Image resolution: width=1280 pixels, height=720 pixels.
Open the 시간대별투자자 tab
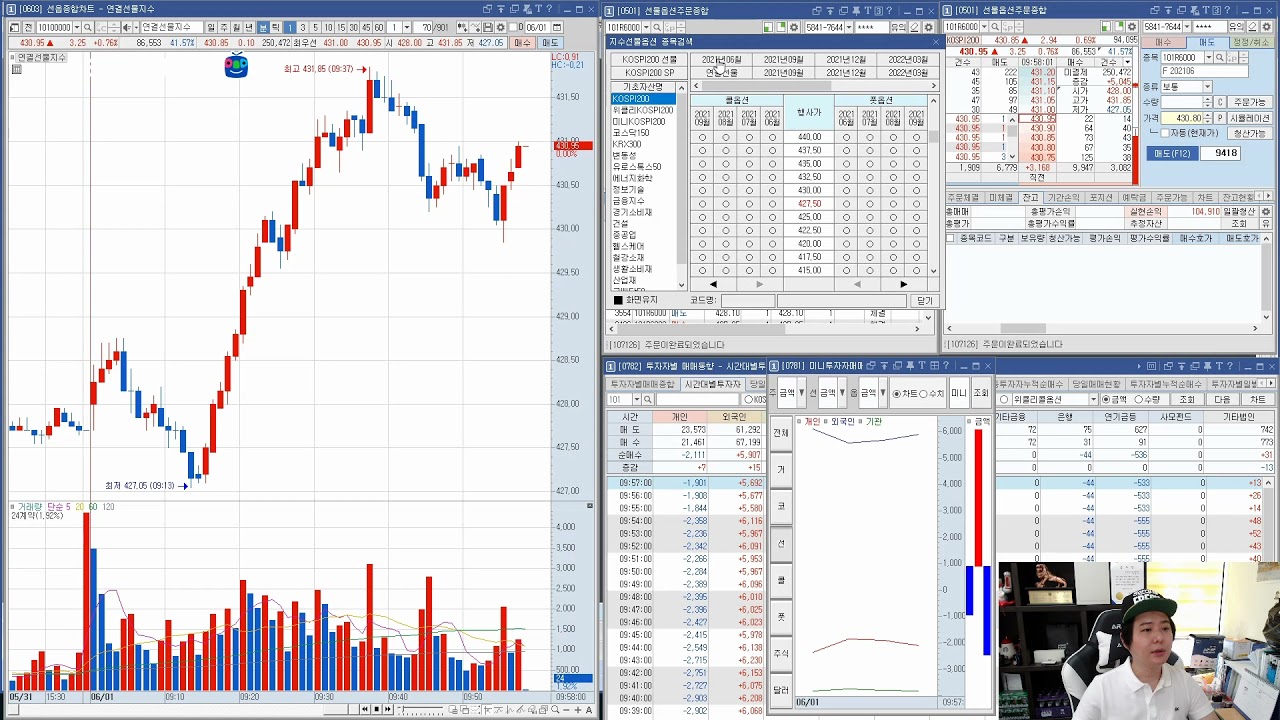pos(712,384)
